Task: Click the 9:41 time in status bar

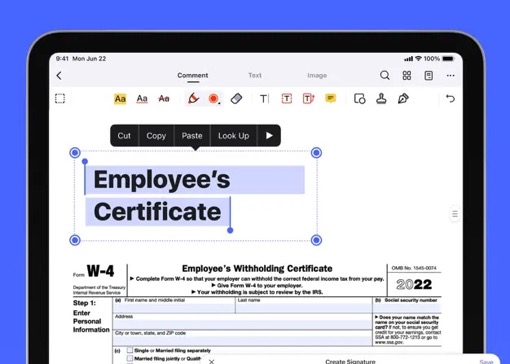Action: 62,59
